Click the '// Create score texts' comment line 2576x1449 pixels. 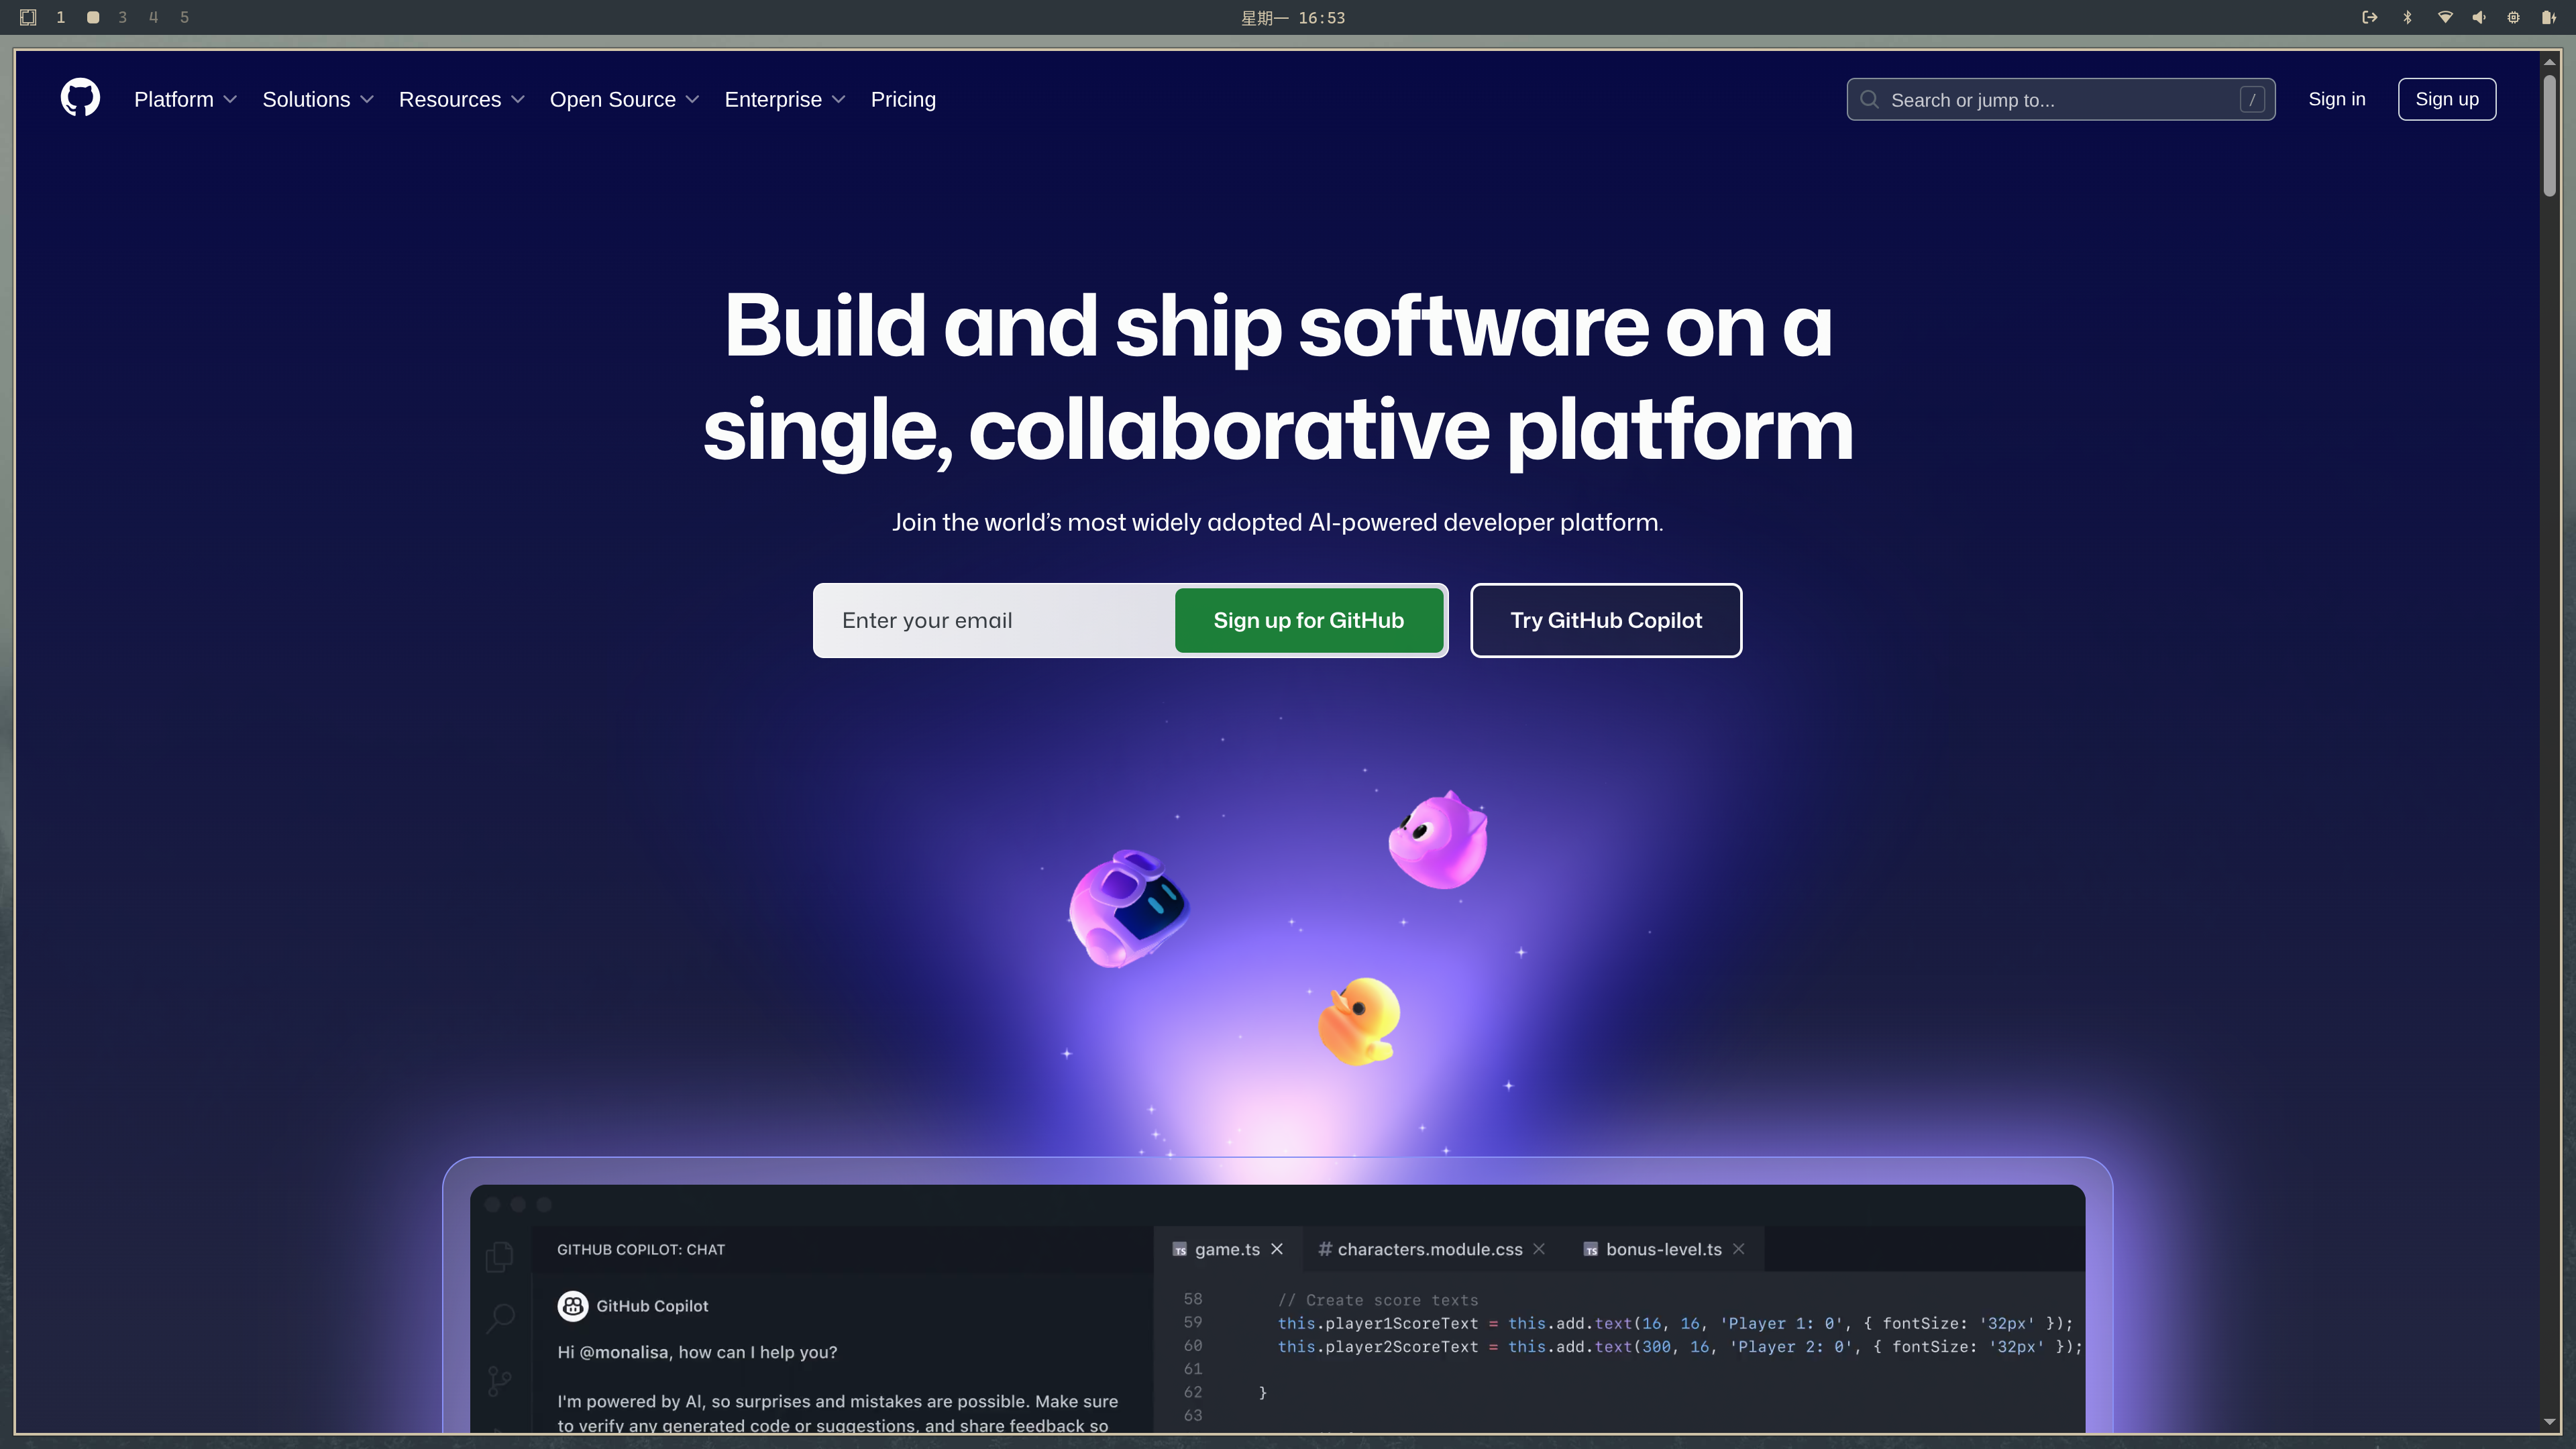(1377, 1300)
